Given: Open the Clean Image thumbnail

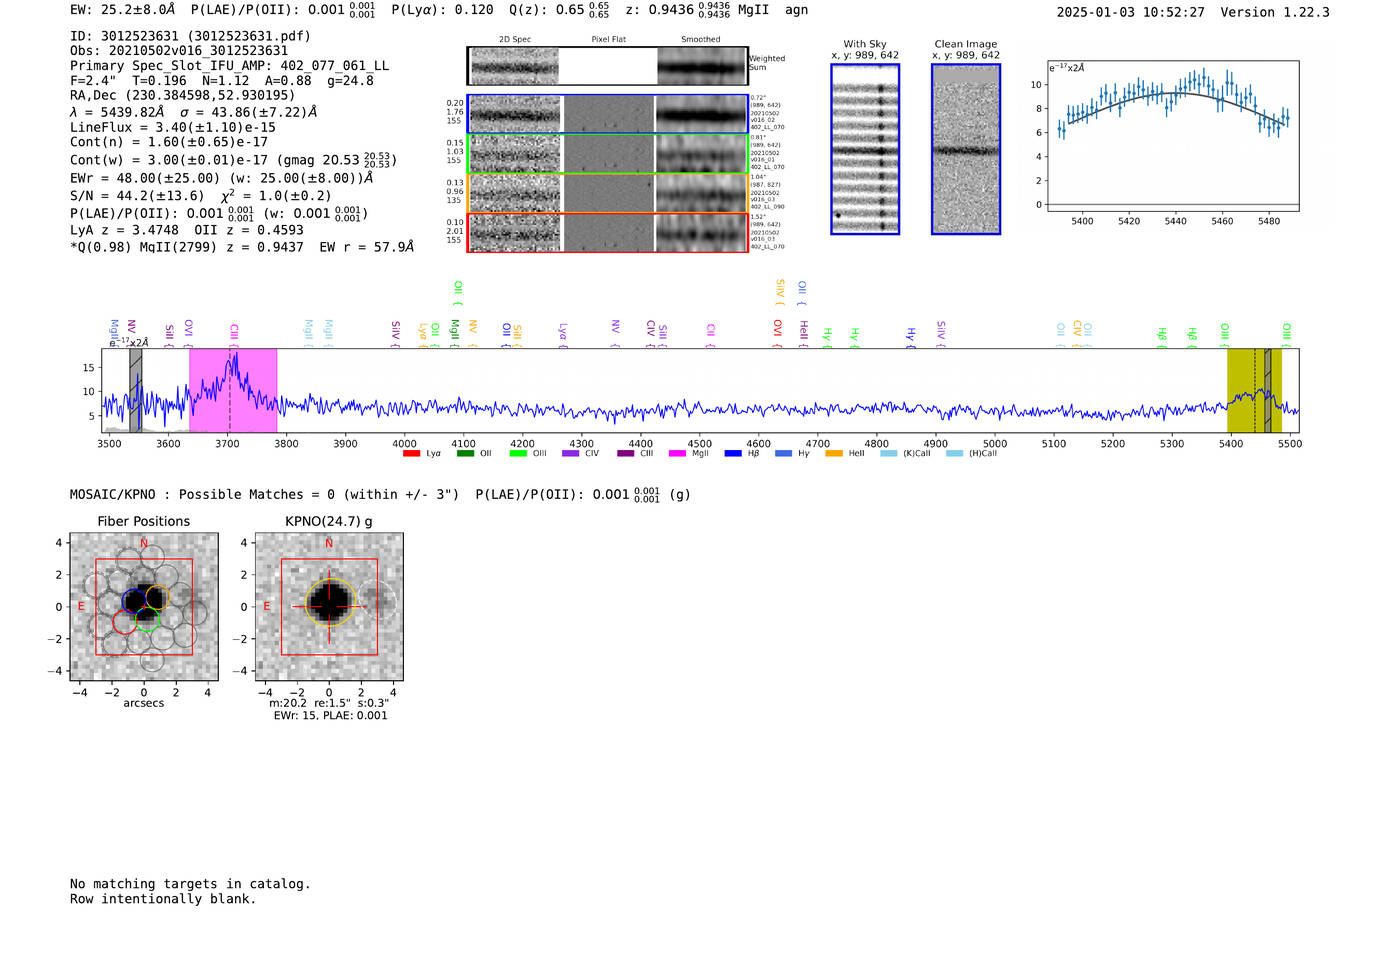Looking at the screenshot, I should click(966, 149).
